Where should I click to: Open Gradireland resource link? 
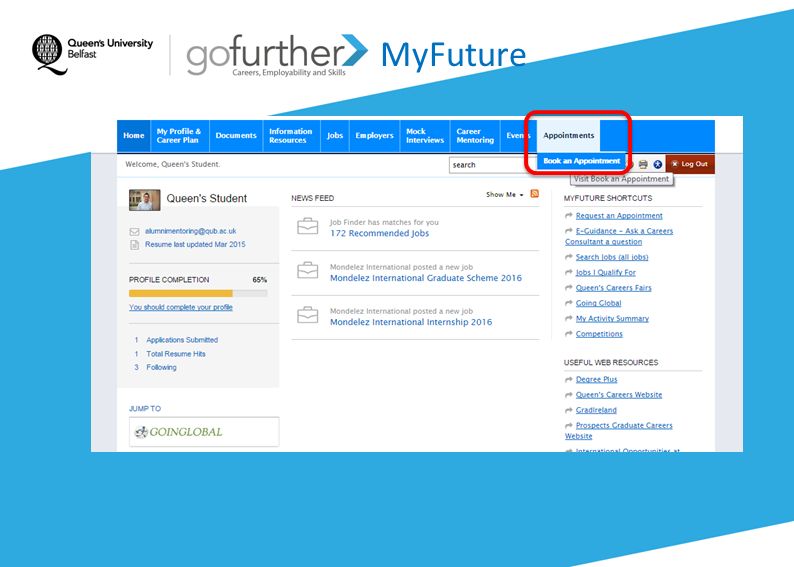[596, 410]
